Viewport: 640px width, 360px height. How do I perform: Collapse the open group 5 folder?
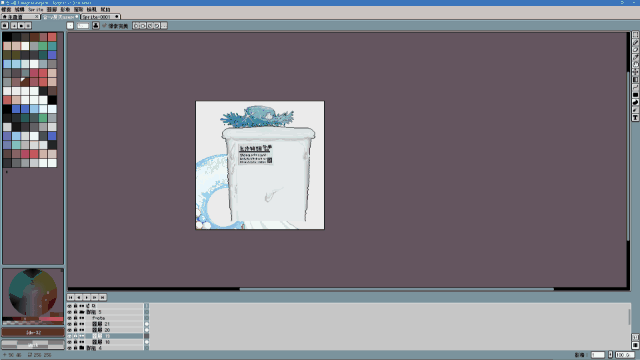[82, 312]
